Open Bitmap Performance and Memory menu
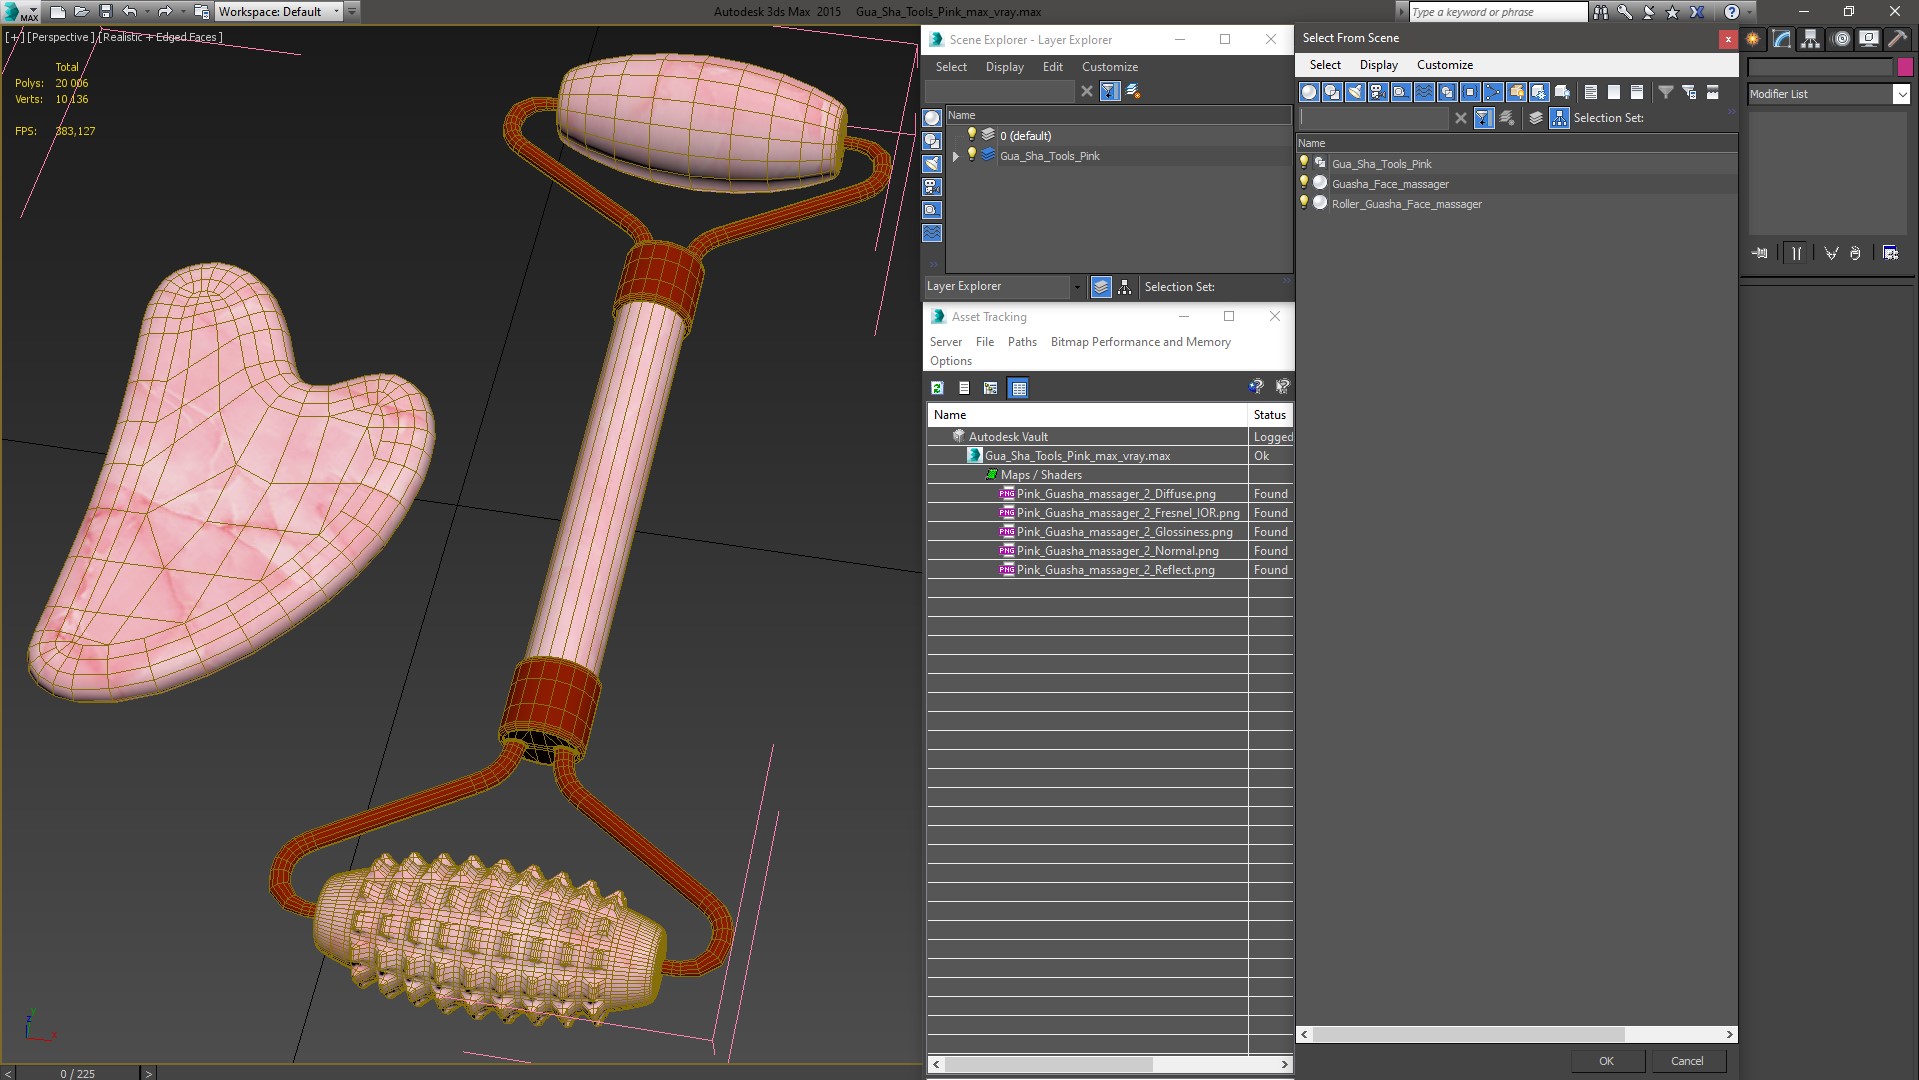The height and width of the screenshot is (1080, 1919). (1140, 342)
